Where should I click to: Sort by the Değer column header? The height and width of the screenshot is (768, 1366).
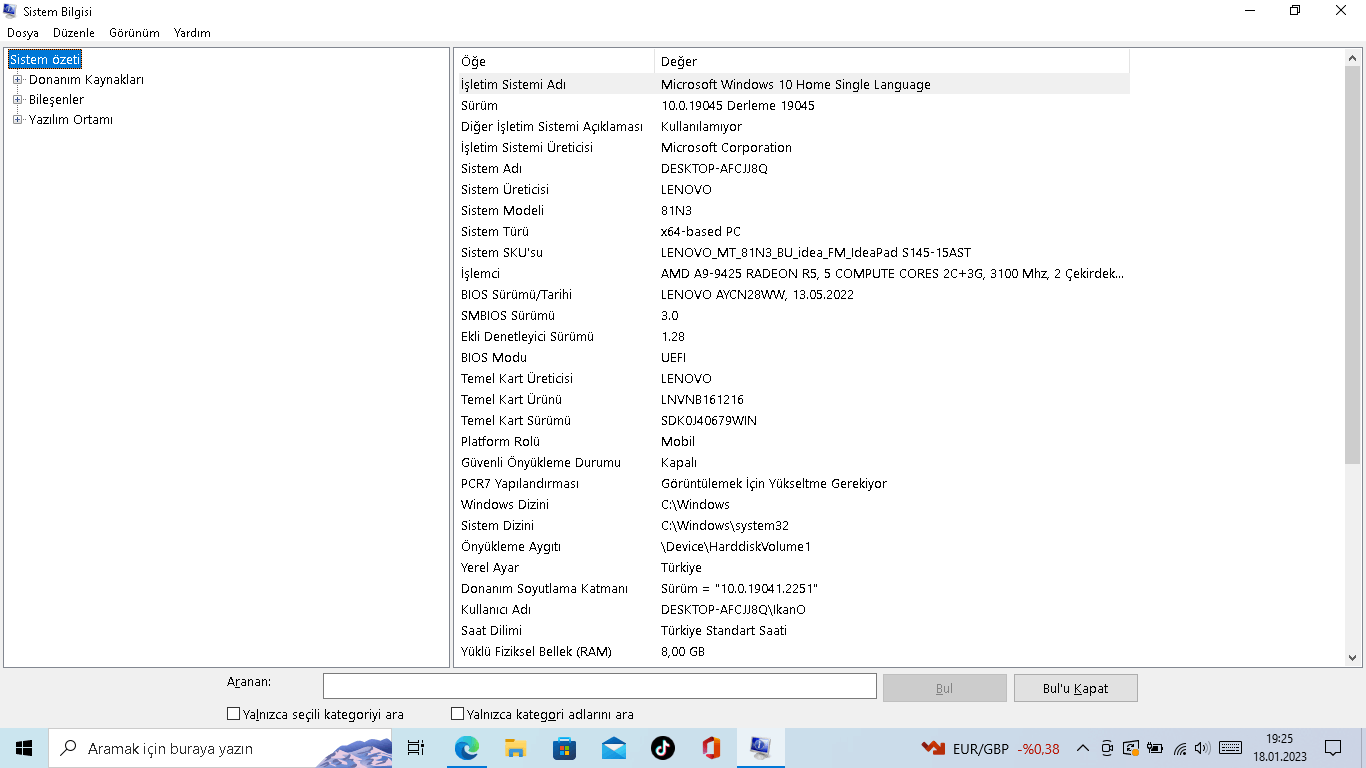pos(892,61)
